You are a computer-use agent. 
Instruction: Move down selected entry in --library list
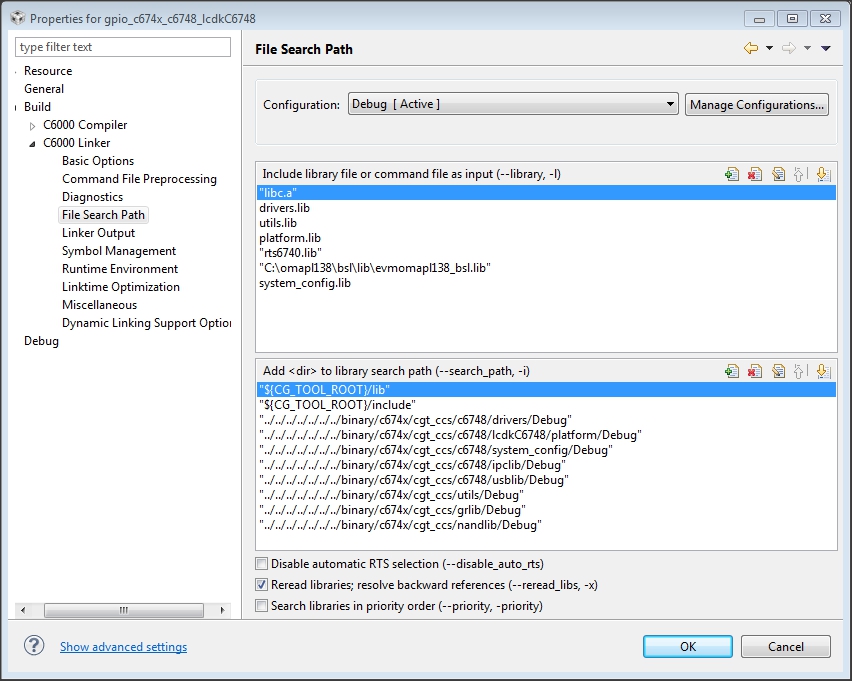pyautogui.click(x=823, y=174)
